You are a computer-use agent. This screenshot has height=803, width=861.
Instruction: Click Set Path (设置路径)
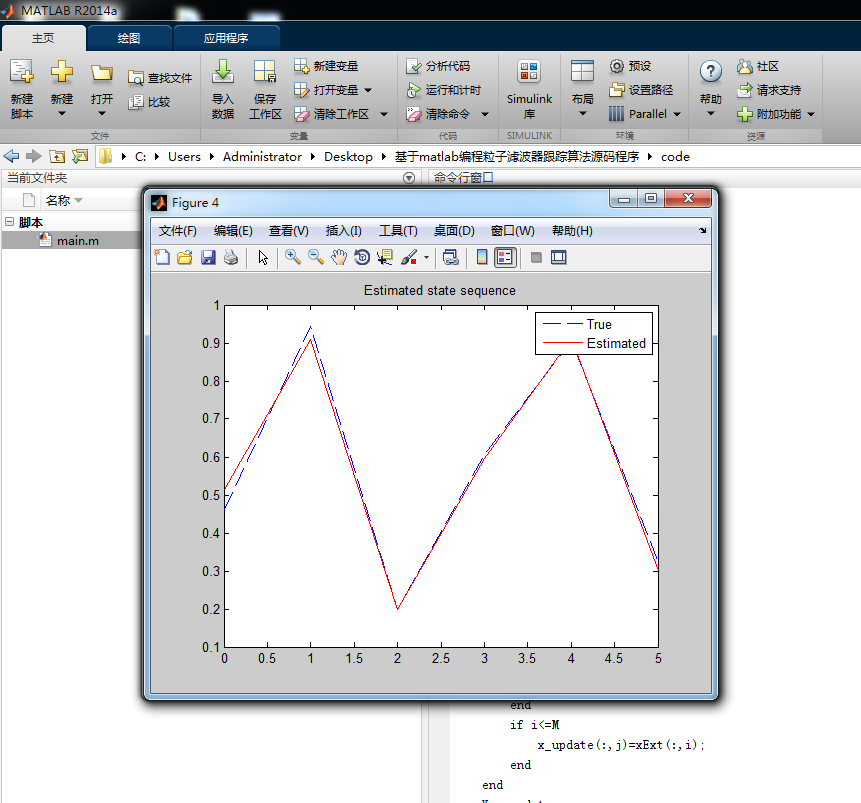click(641, 90)
